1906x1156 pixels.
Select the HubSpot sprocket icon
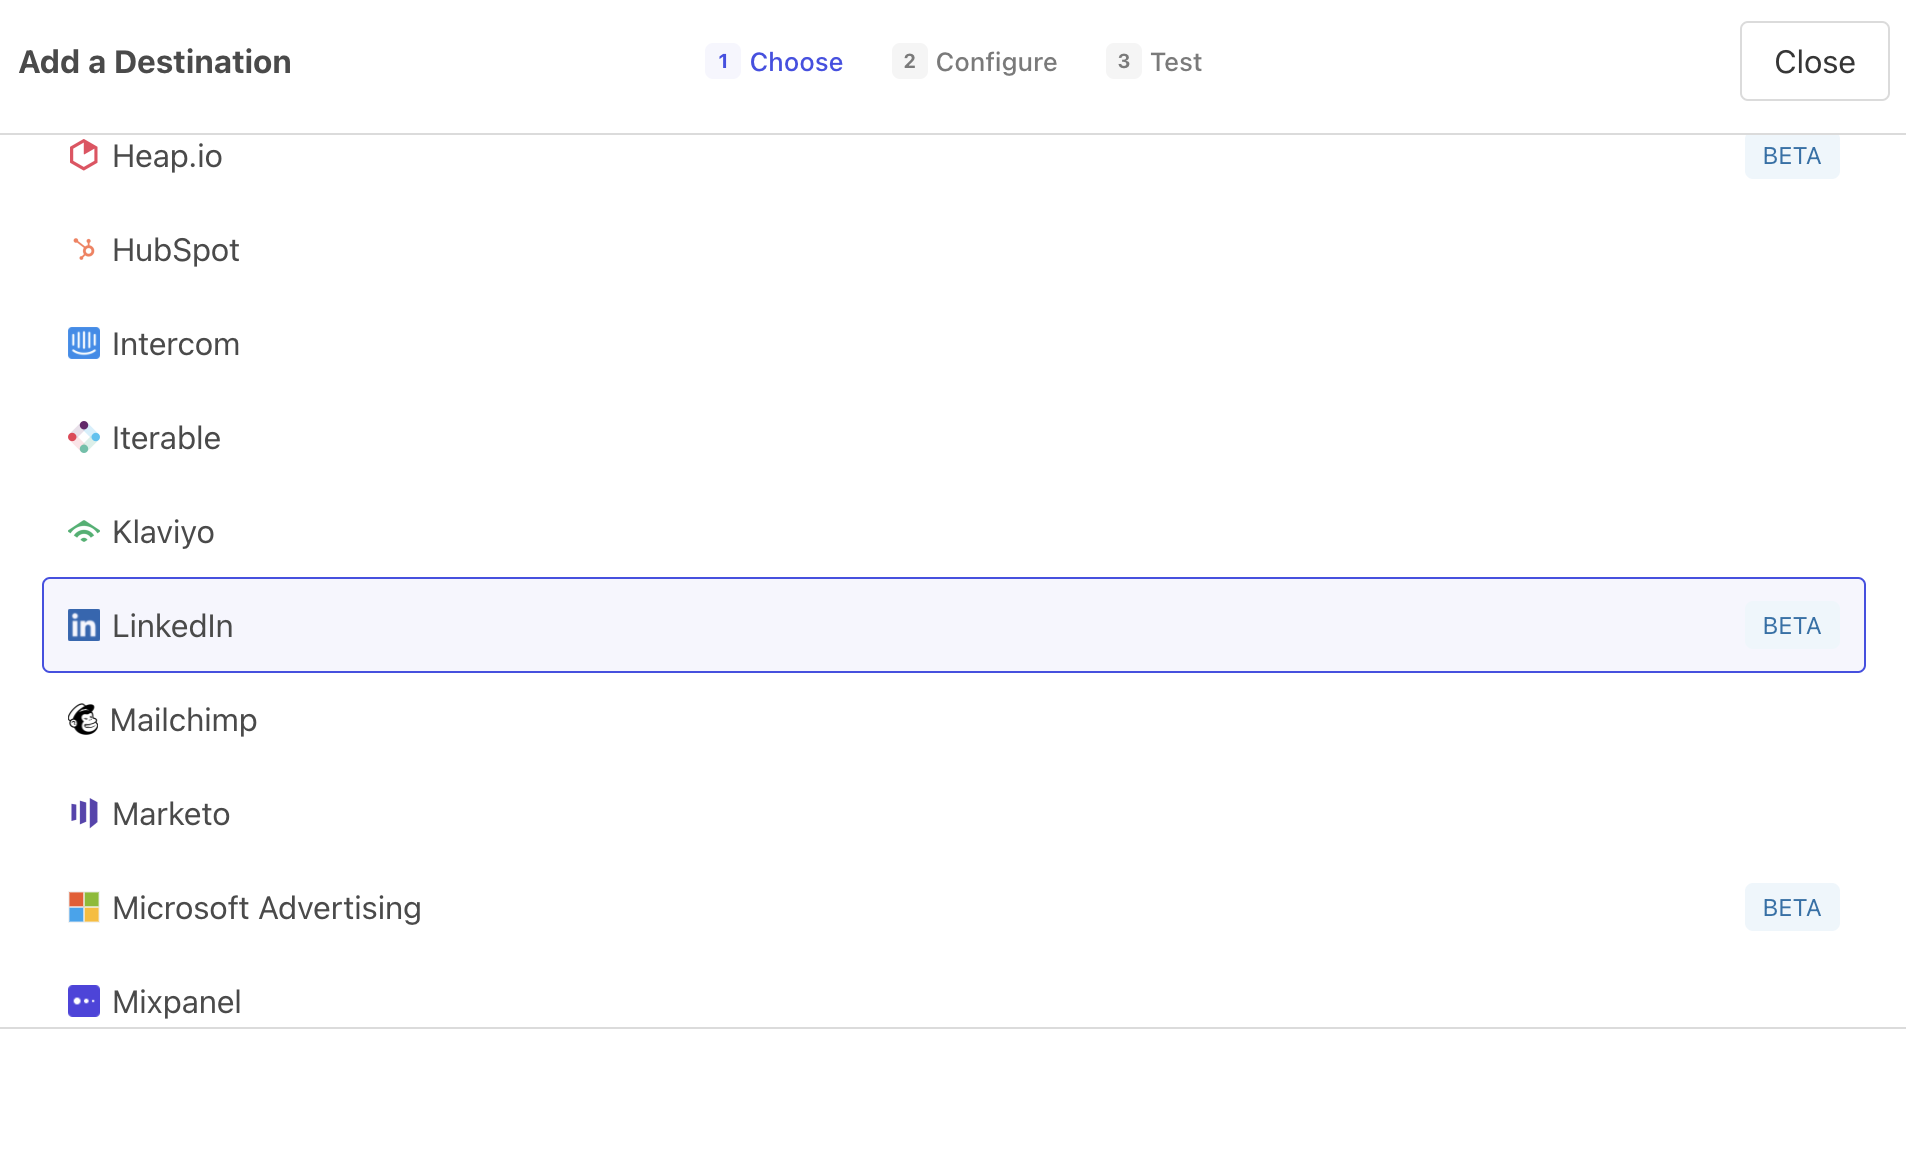(x=84, y=249)
